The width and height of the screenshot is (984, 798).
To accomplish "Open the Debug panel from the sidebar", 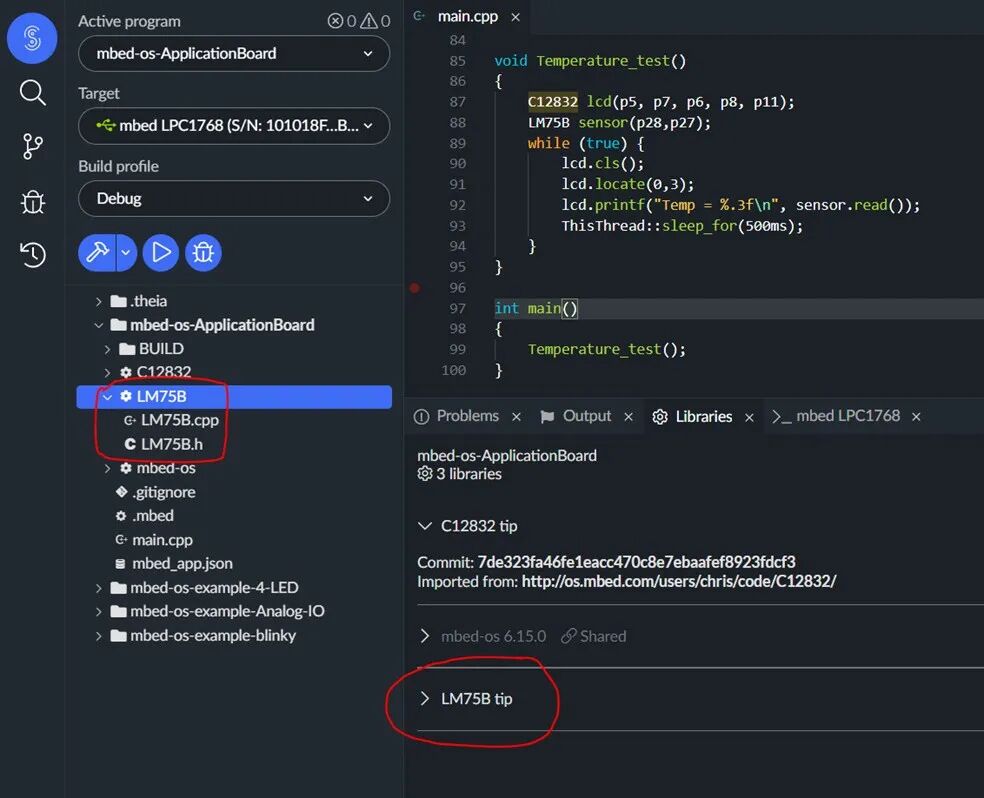I will point(31,201).
